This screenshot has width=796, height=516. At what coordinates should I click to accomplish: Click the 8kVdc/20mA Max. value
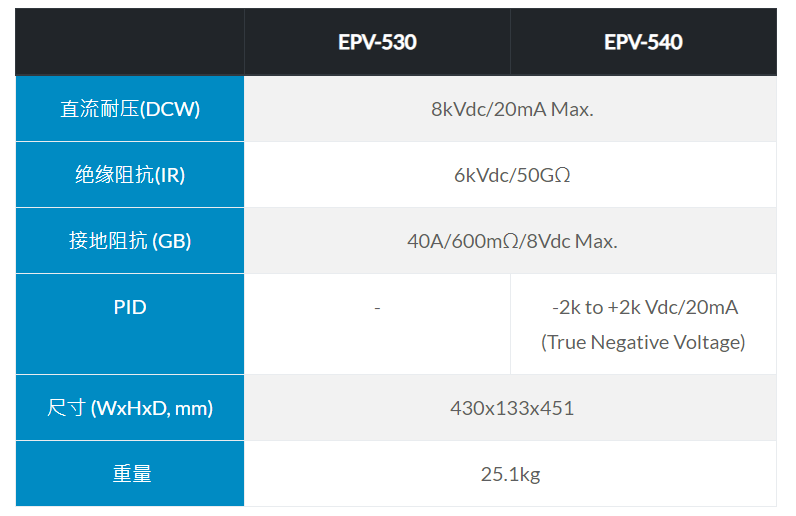512,109
